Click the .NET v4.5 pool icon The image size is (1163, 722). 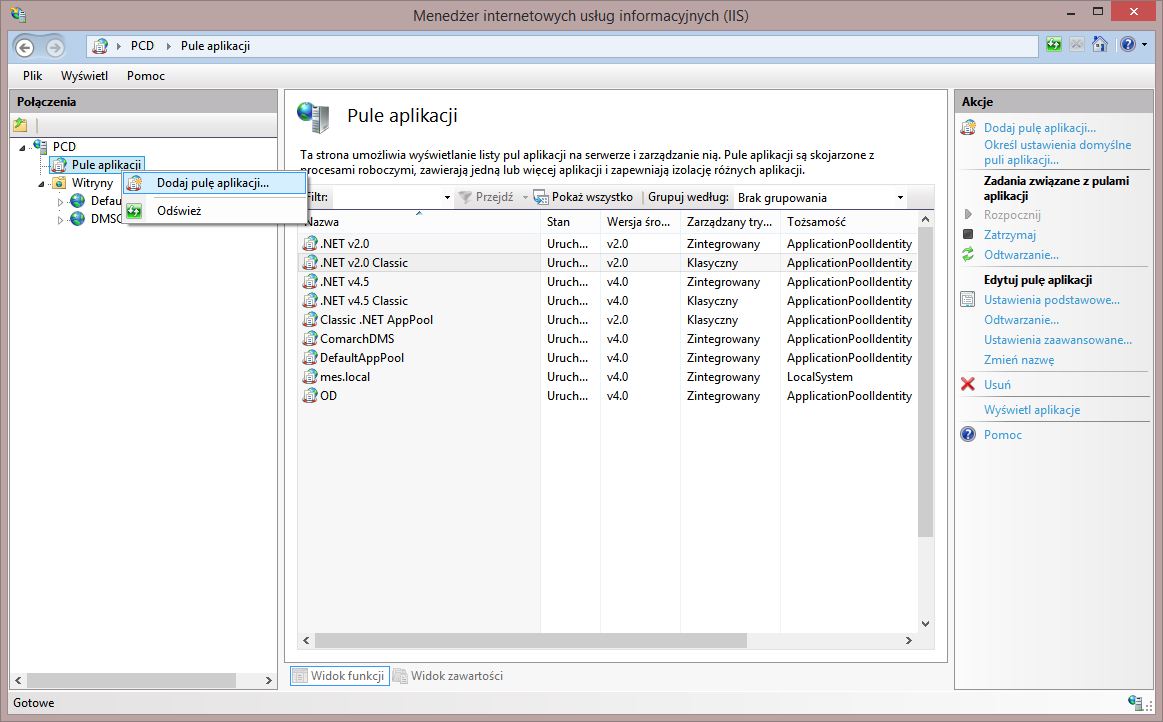310,281
